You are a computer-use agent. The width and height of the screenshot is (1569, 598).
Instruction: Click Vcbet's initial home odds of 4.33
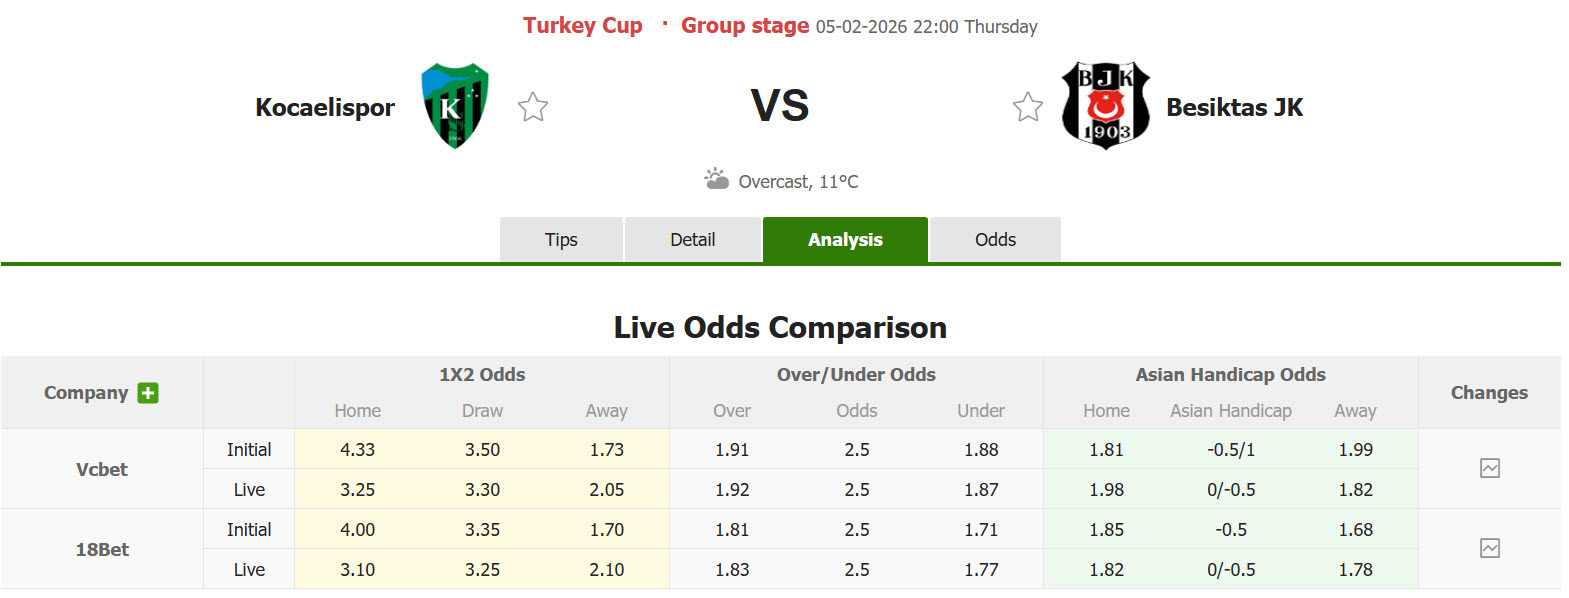(x=358, y=449)
